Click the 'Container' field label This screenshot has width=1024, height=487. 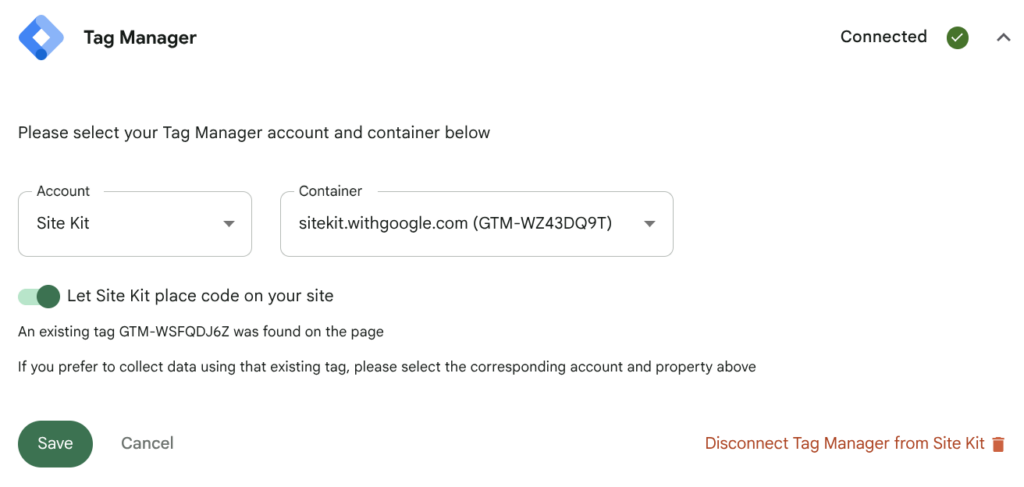(330, 191)
